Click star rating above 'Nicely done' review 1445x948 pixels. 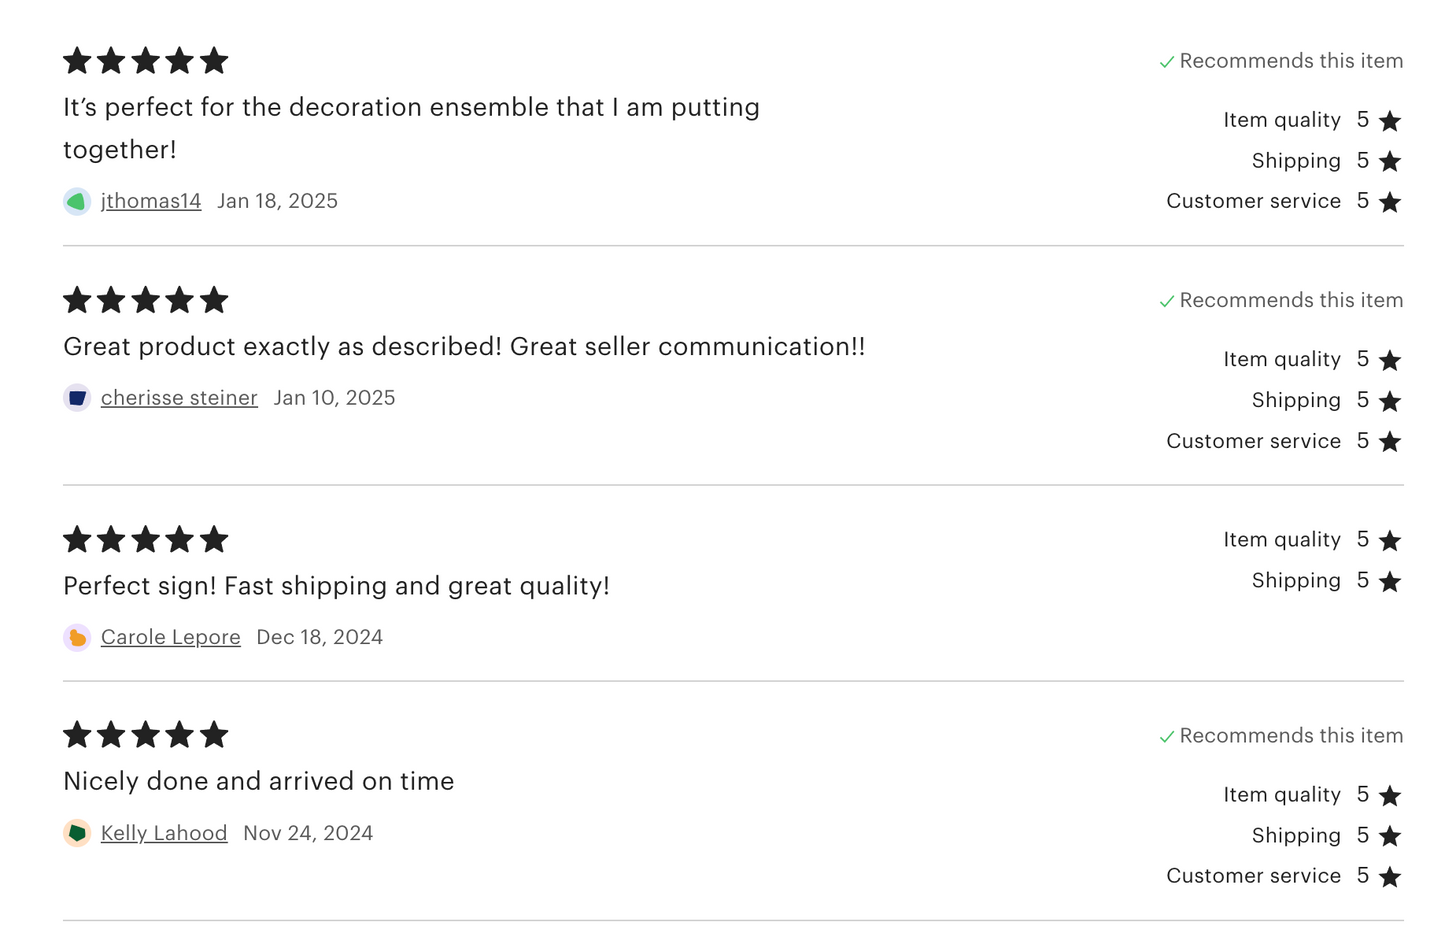146,736
